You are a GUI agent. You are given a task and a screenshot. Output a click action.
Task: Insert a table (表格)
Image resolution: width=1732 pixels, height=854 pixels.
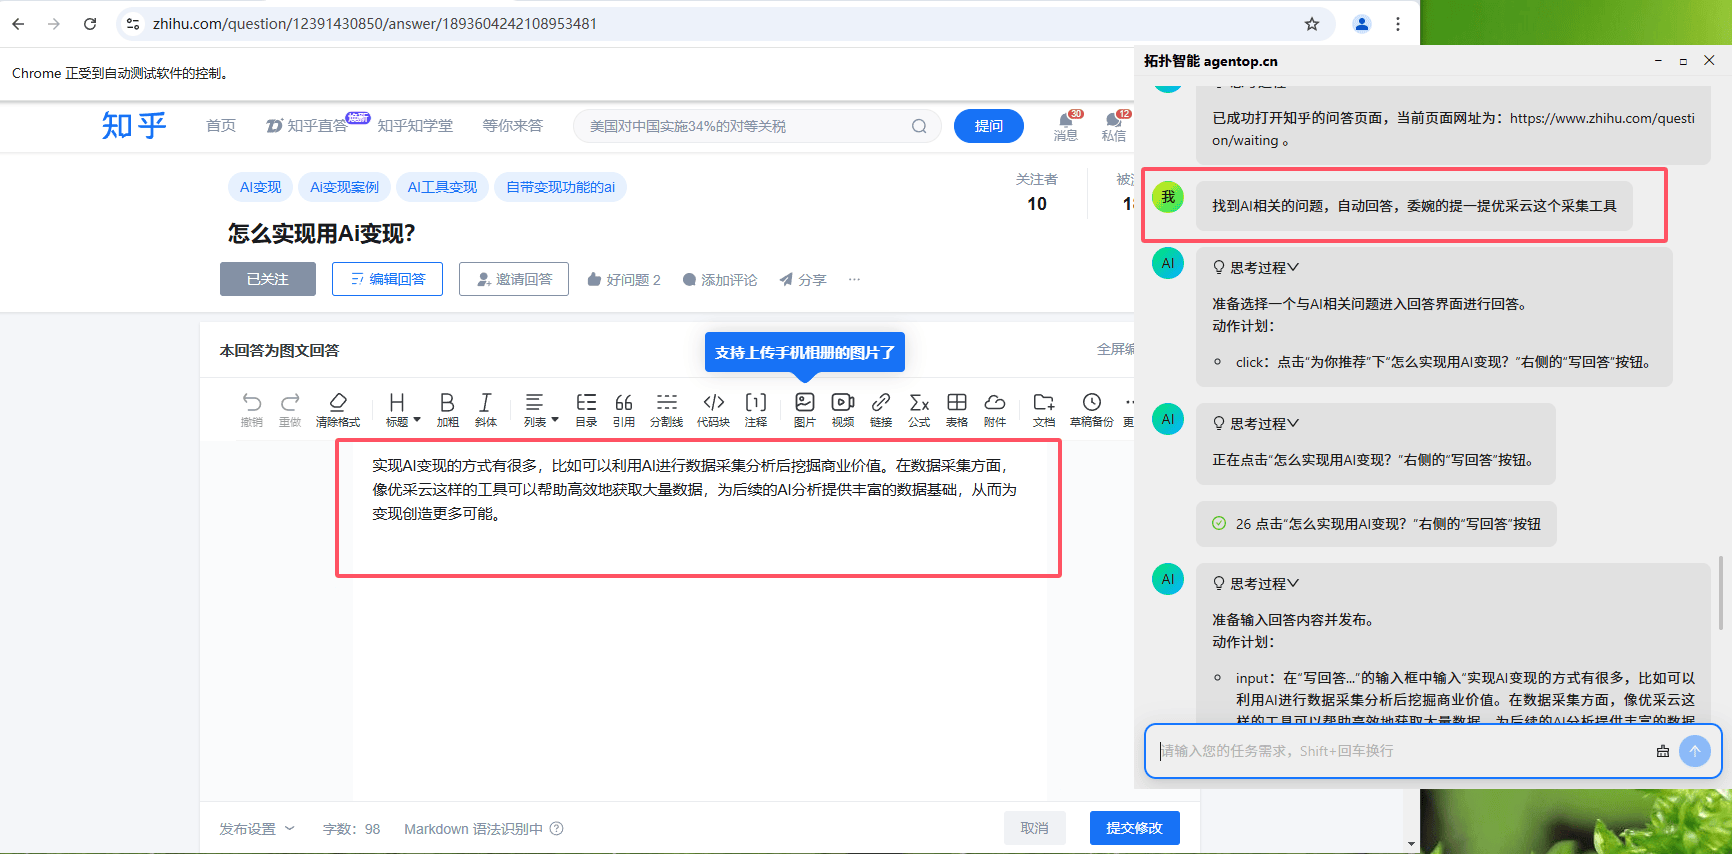coord(957,409)
